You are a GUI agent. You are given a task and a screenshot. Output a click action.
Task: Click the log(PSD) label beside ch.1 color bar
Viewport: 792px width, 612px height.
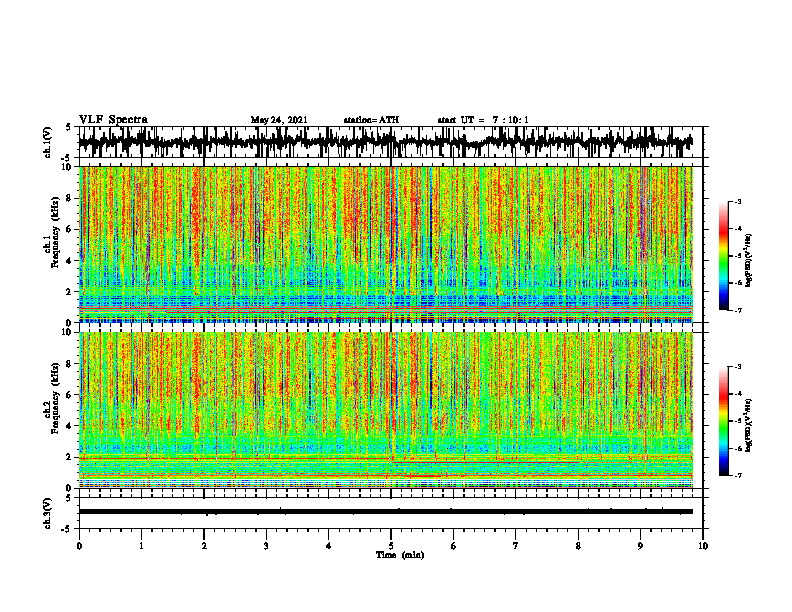[x=749, y=261]
